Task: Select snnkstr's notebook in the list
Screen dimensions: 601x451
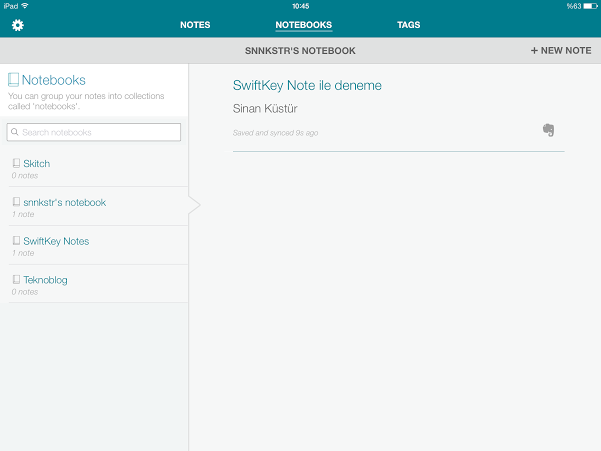Action: click(98, 207)
